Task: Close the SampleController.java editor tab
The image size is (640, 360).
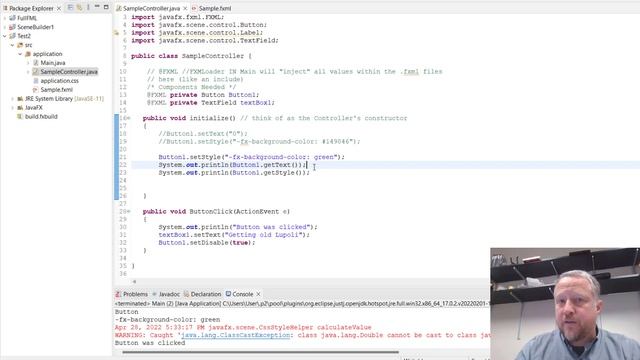Action: (x=185, y=8)
